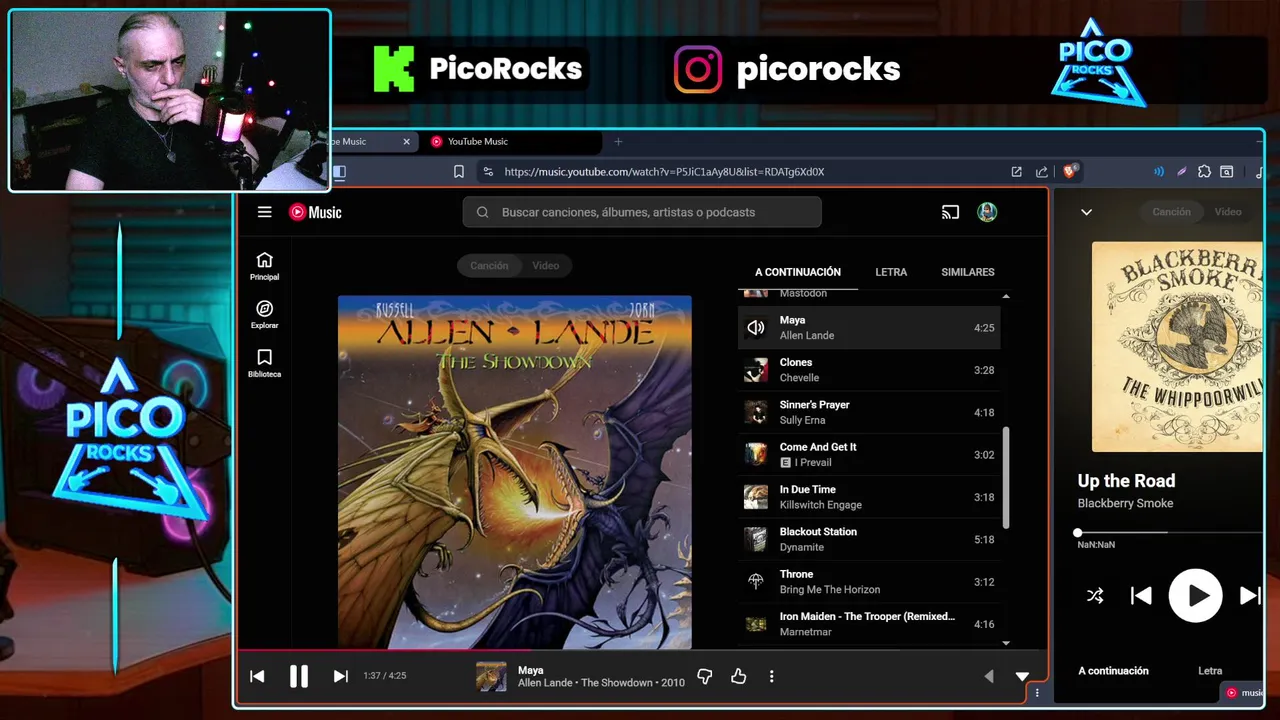Like the current song
This screenshot has height=720, width=1280.
tap(738, 677)
